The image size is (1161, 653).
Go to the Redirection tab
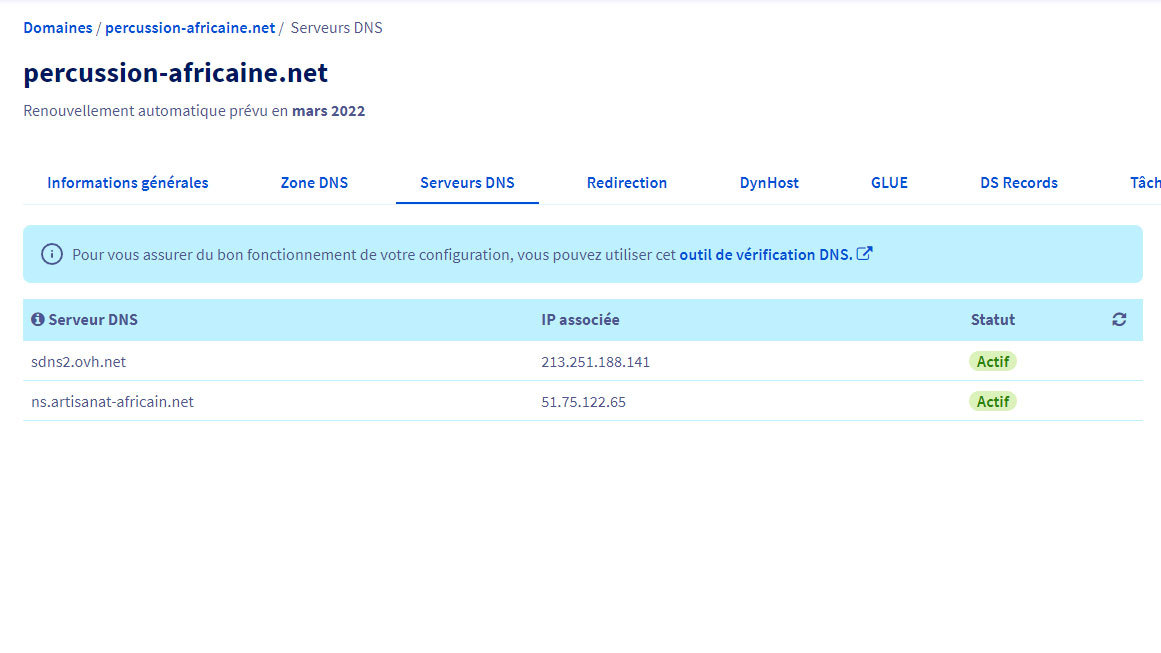click(627, 183)
